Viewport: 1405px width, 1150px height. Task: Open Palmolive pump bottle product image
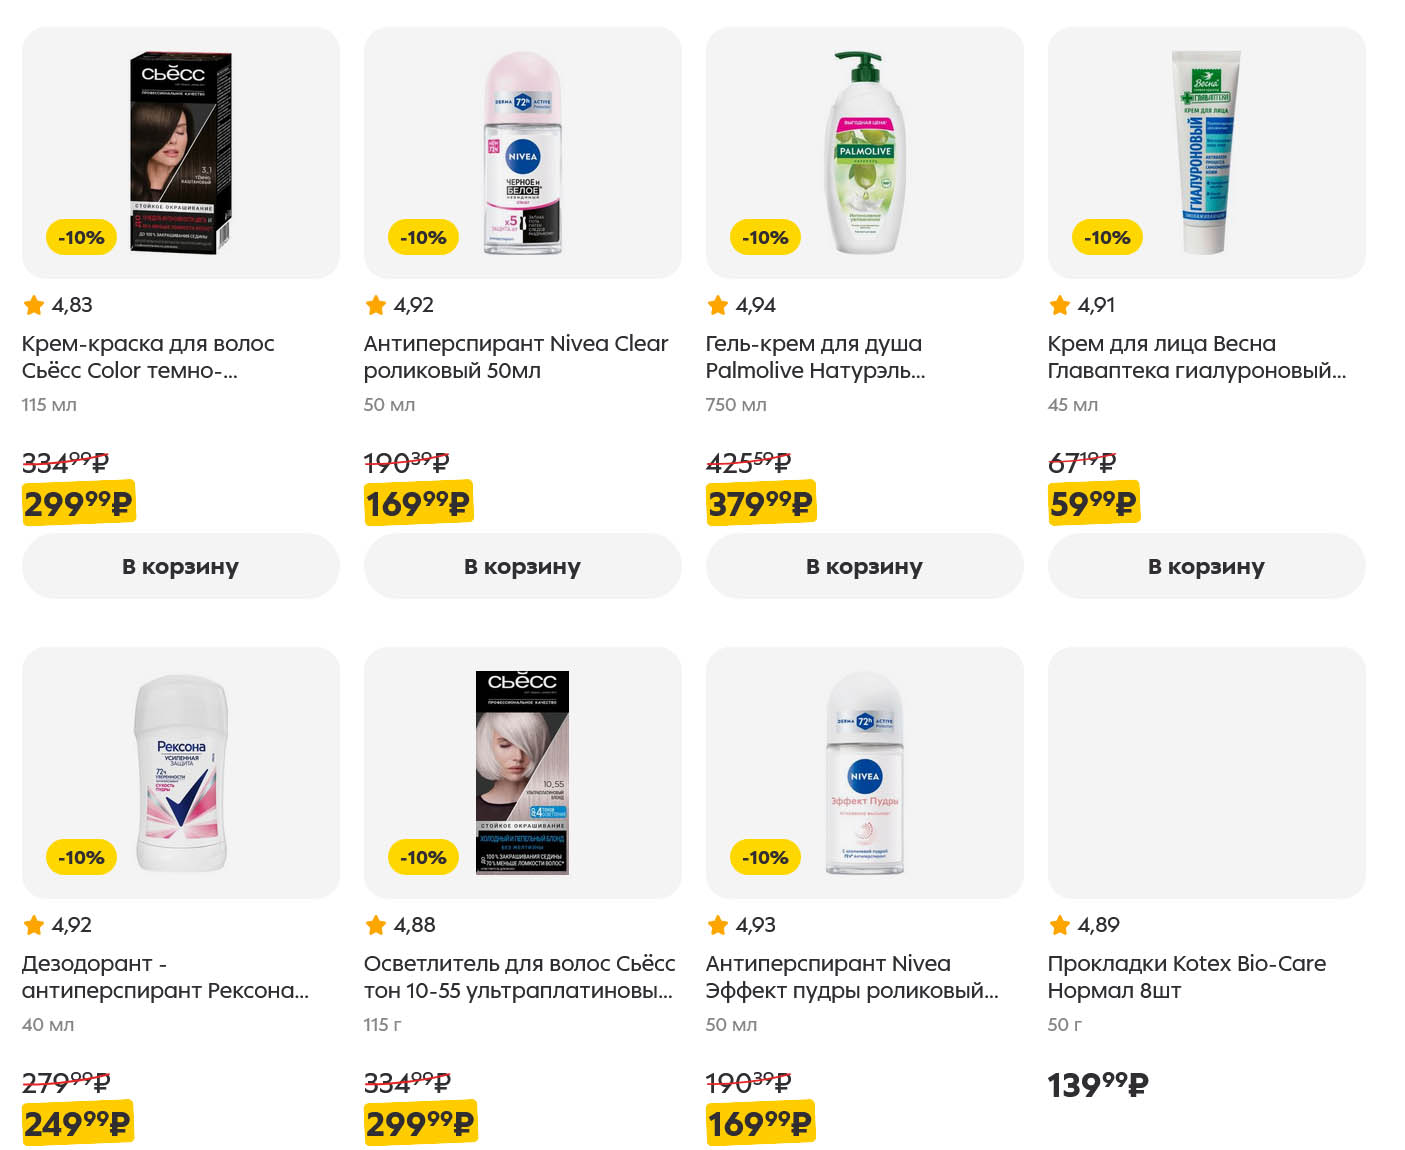(x=864, y=153)
